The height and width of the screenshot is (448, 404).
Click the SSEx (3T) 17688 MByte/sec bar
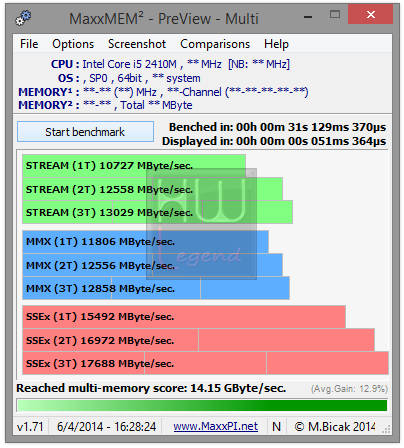[x=206, y=363]
